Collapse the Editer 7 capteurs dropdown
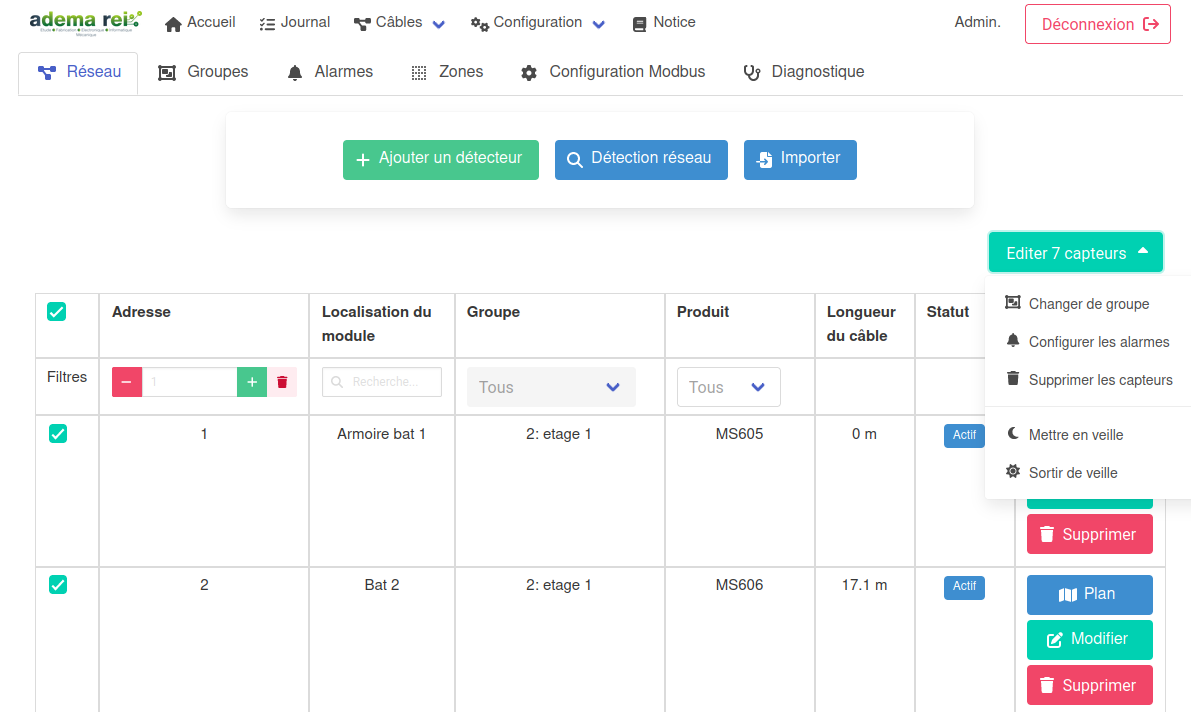 1075,252
